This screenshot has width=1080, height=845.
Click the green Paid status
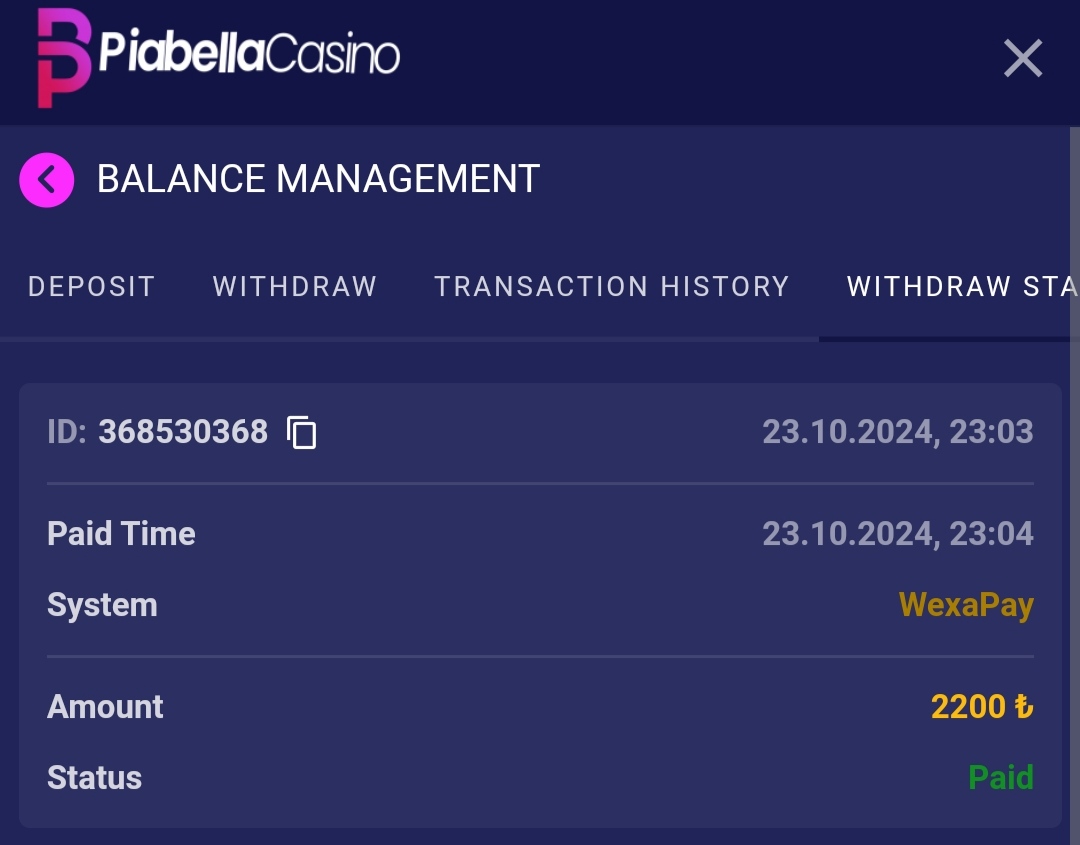coord(1000,778)
